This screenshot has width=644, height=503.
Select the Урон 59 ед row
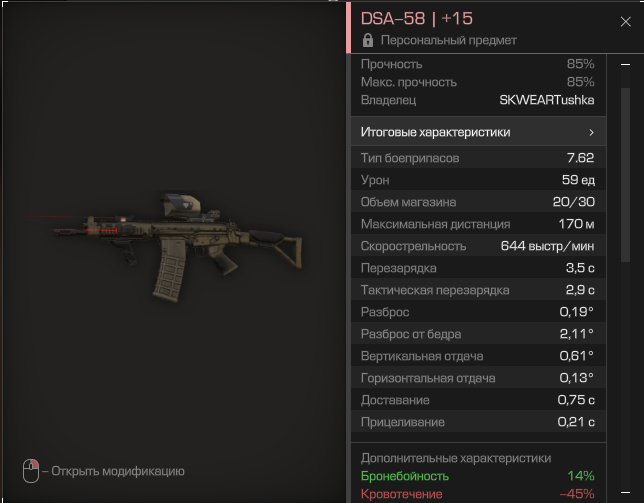click(x=478, y=180)
